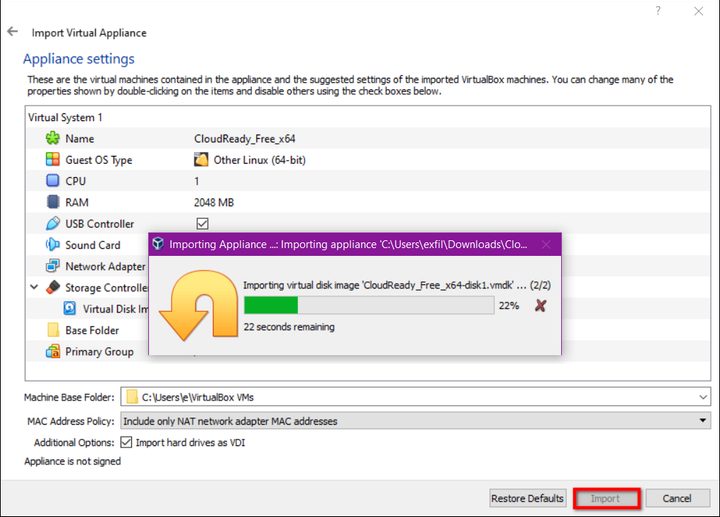The width and height of the screenshot is (720, 517).
Task: Select the Base Folder row label
Action: pos(92,330)
